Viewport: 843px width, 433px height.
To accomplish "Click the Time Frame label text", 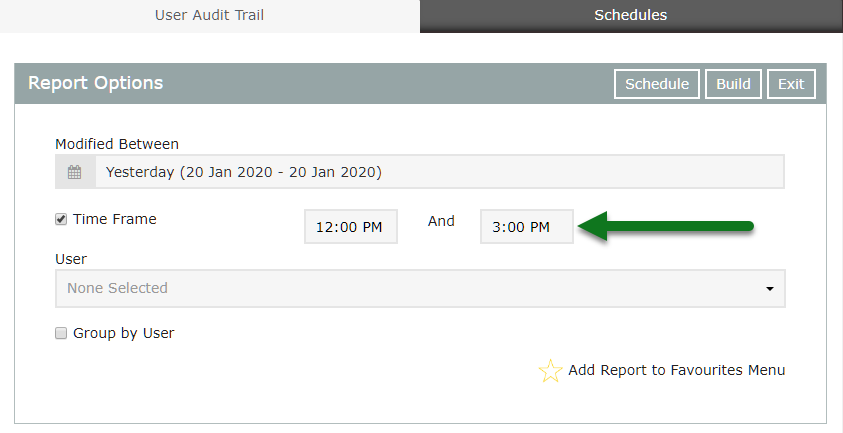I will tap(115, 219).
